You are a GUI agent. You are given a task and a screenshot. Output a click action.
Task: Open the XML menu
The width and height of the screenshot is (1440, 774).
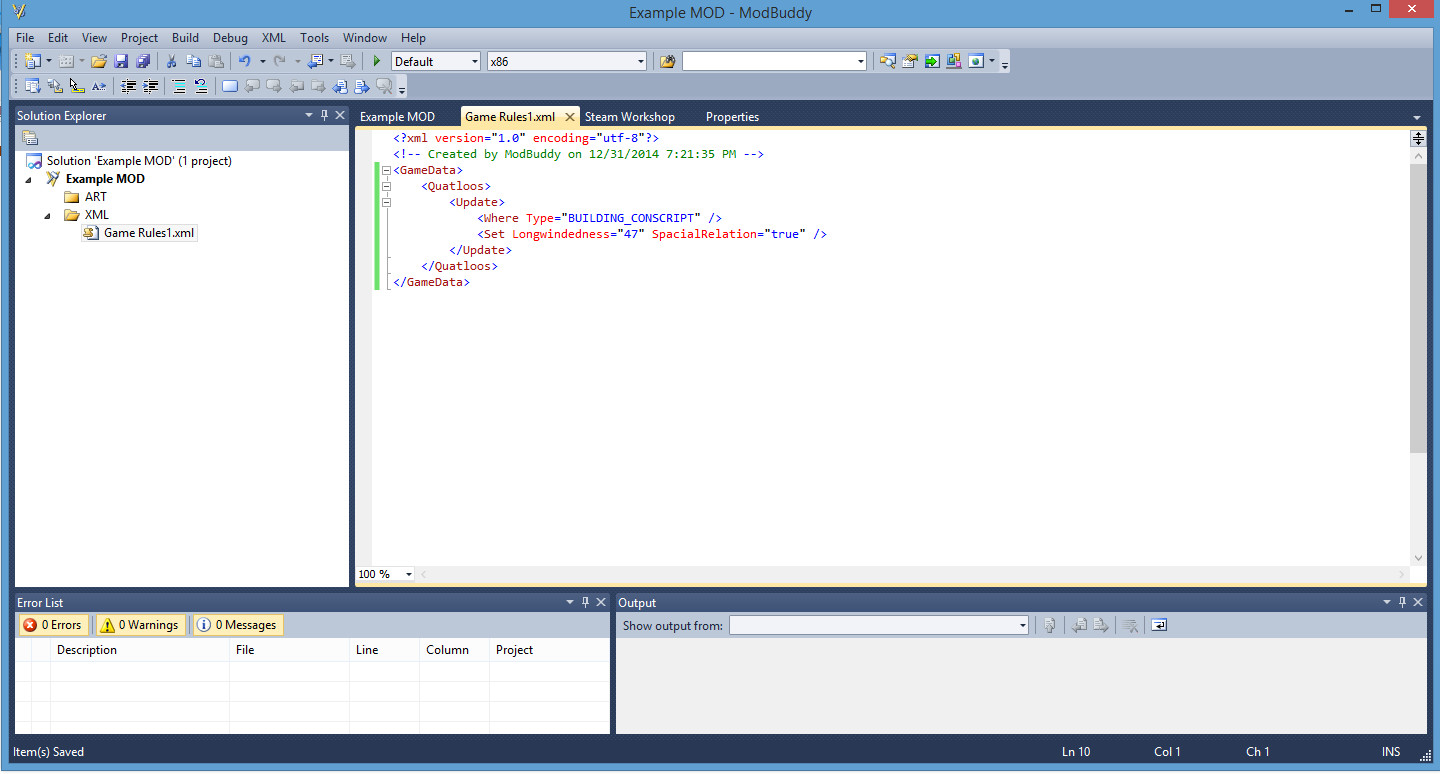click(x=273, y=38)
